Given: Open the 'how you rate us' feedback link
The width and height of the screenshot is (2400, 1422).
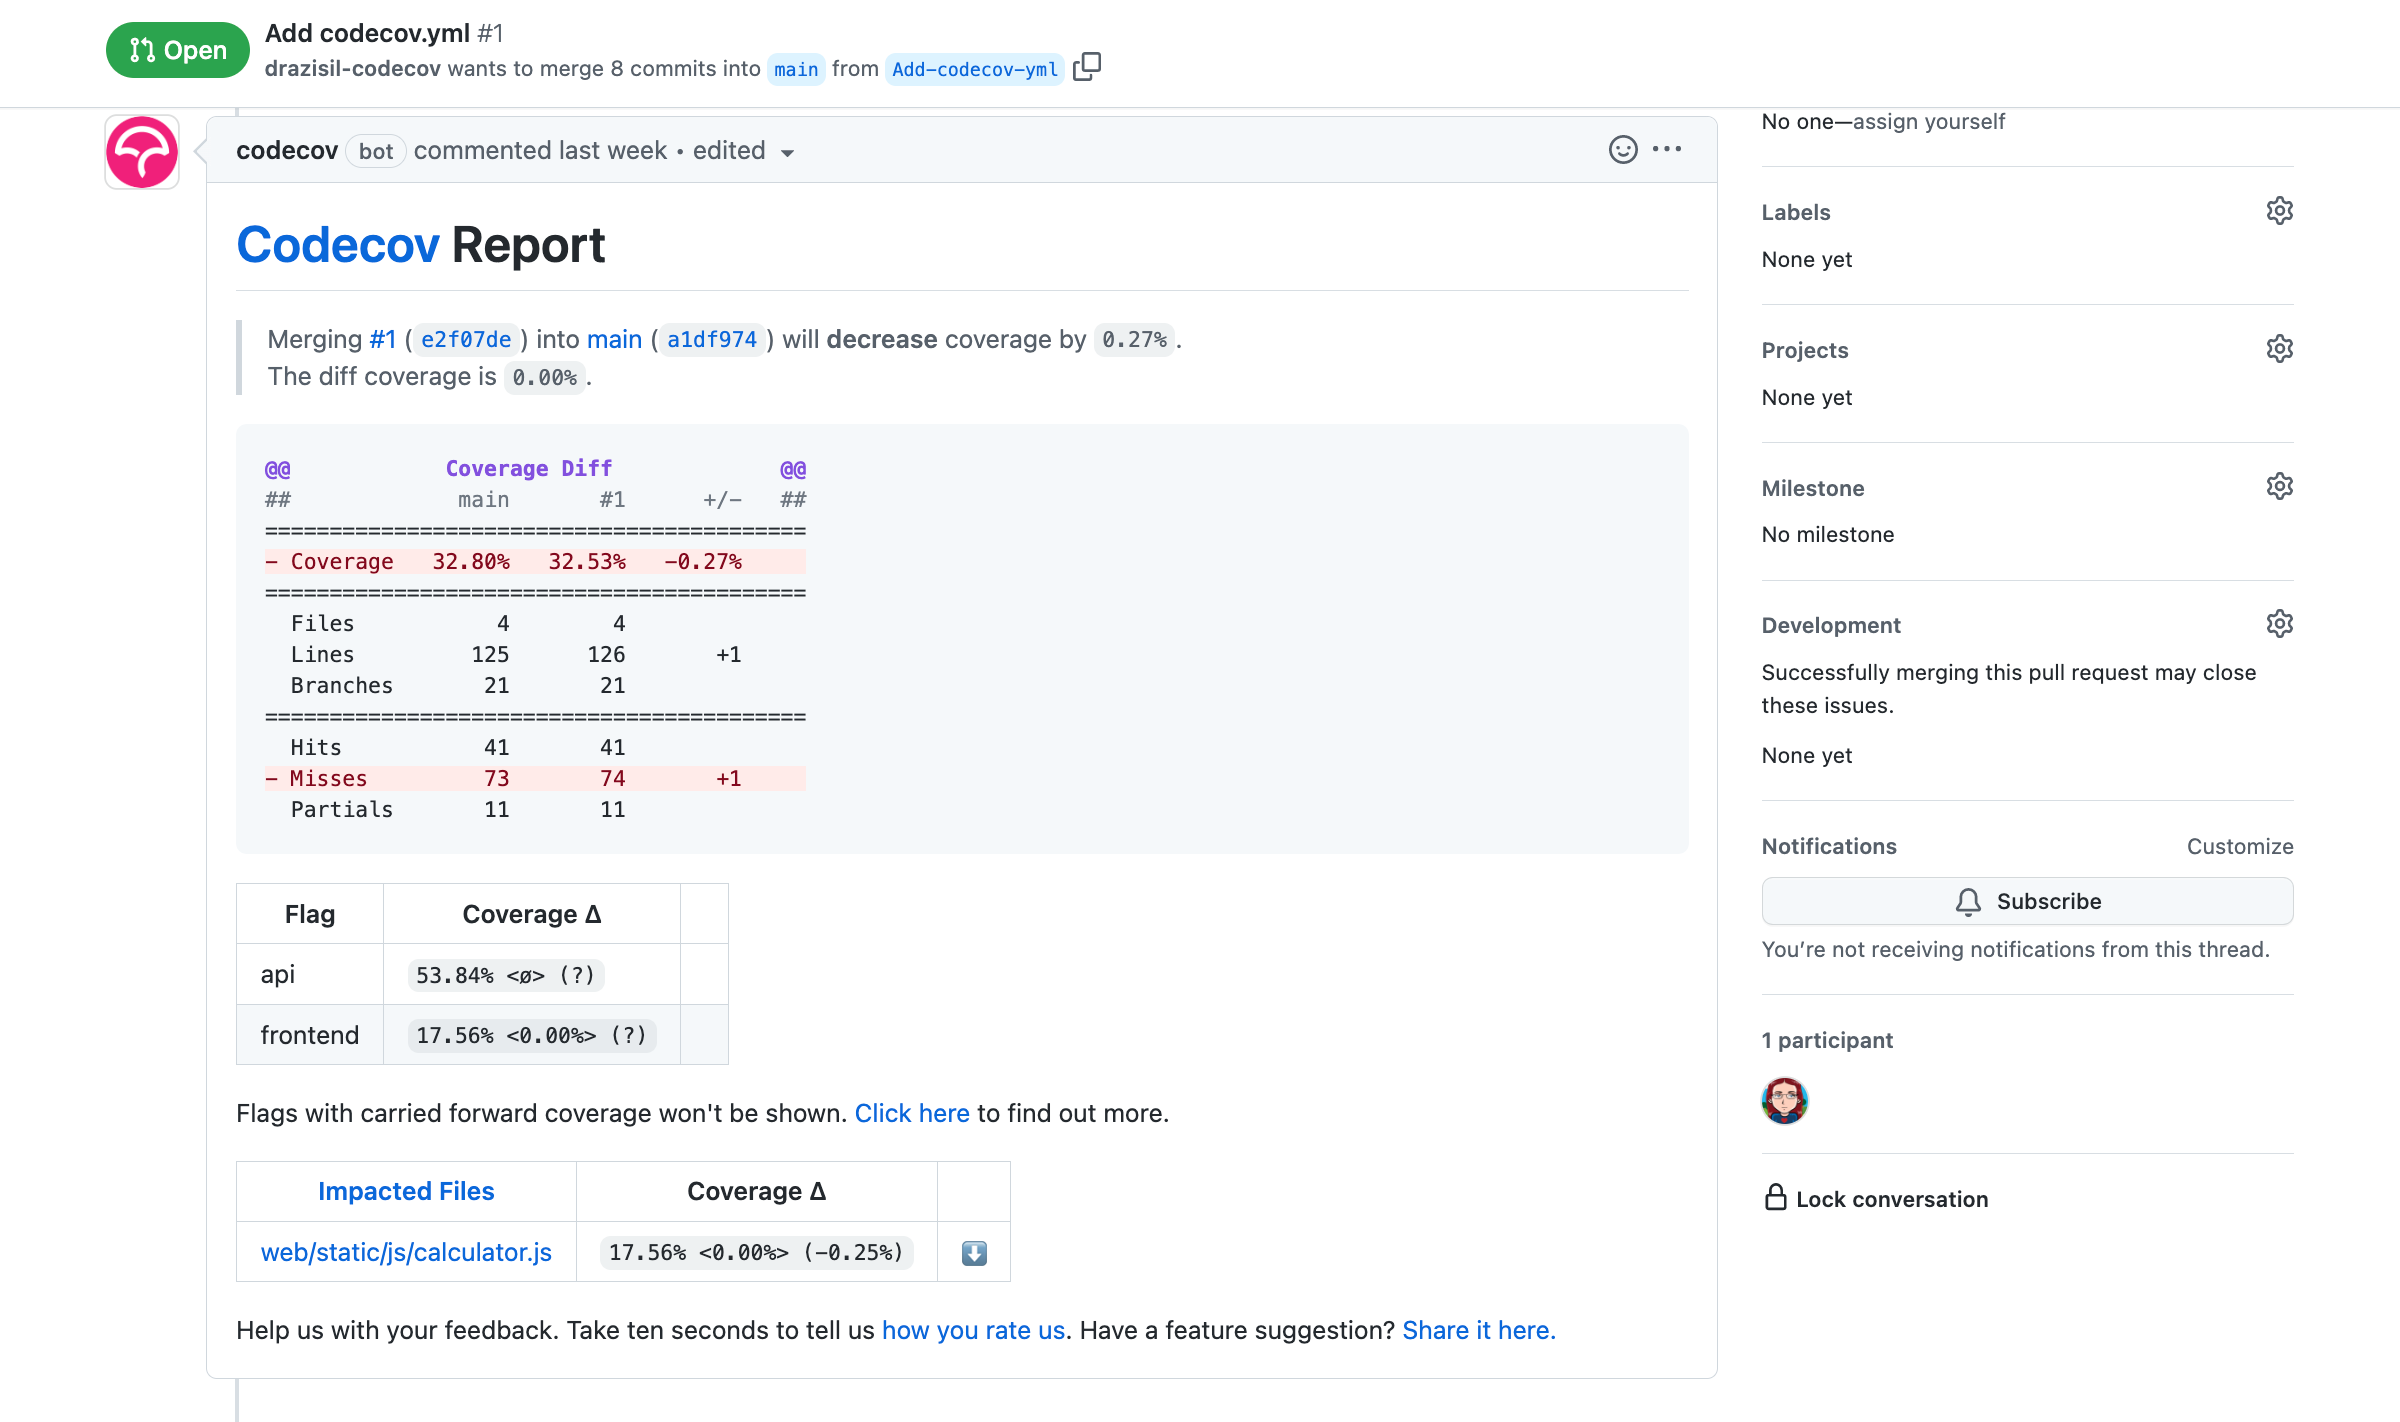Looking at the screenshot, I should tap(972, 1330).
